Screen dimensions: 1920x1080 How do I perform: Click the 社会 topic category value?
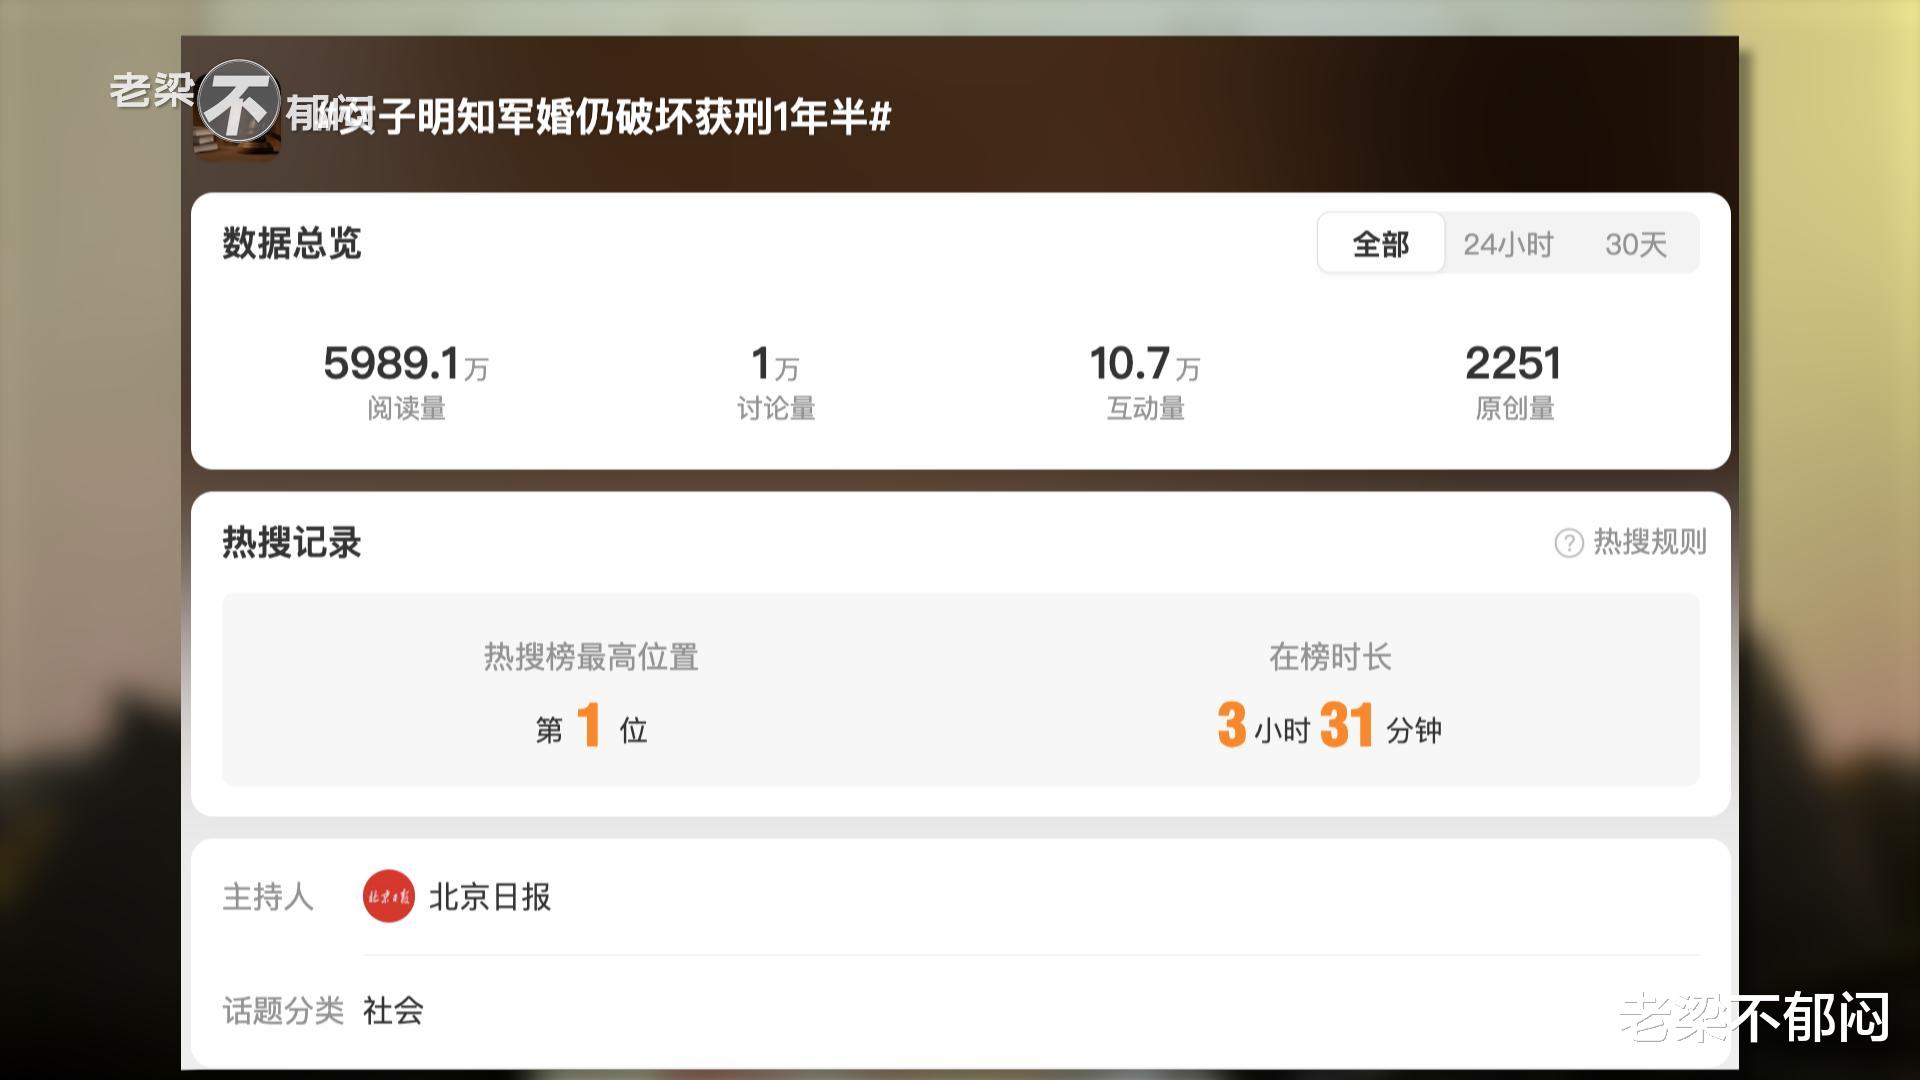393,1011
